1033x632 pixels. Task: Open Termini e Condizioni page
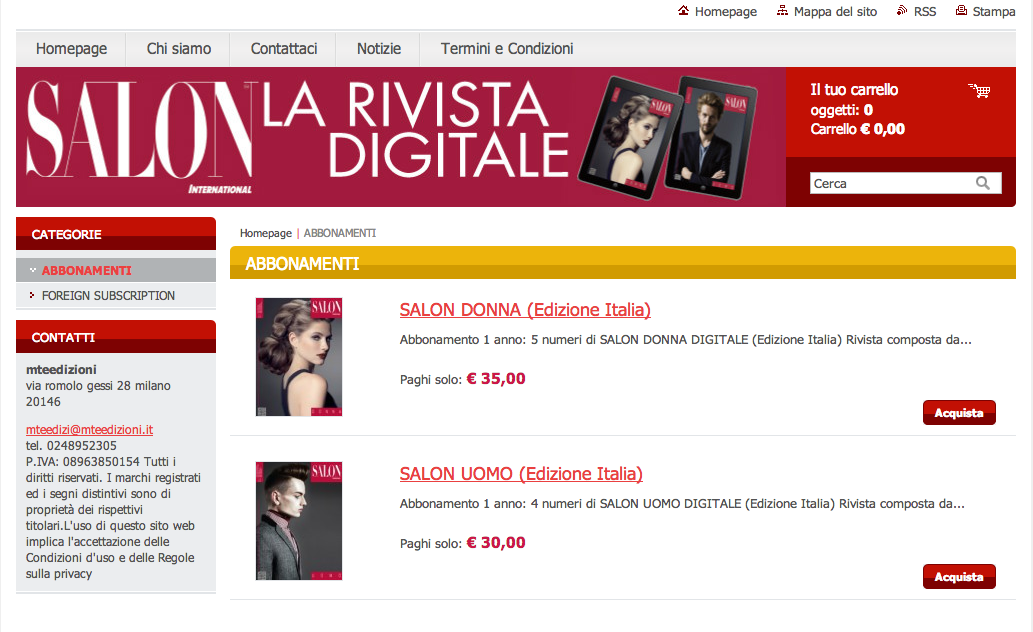tap(507, 49)
